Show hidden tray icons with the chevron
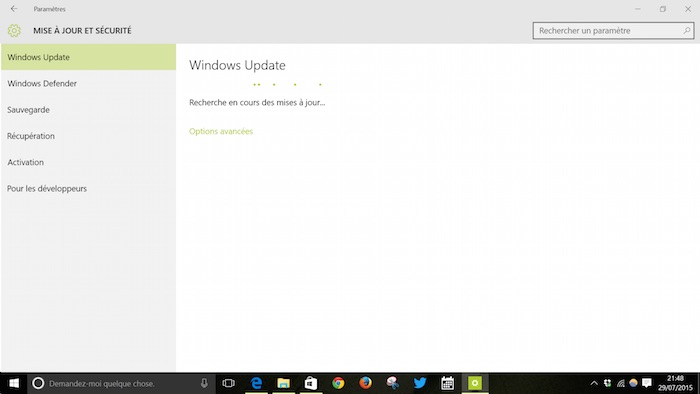The height and width of the screenshot is (394, 700). click(594, 383)
